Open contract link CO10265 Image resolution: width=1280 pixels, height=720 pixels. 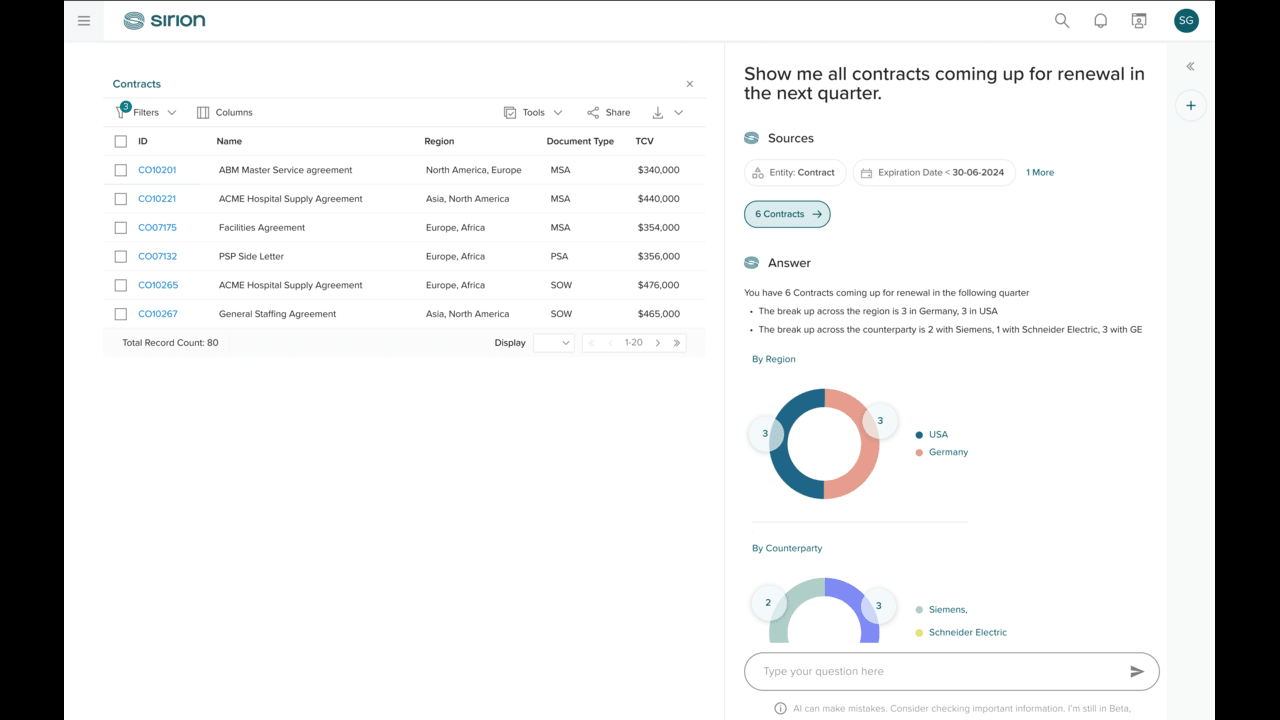point(158,285)
